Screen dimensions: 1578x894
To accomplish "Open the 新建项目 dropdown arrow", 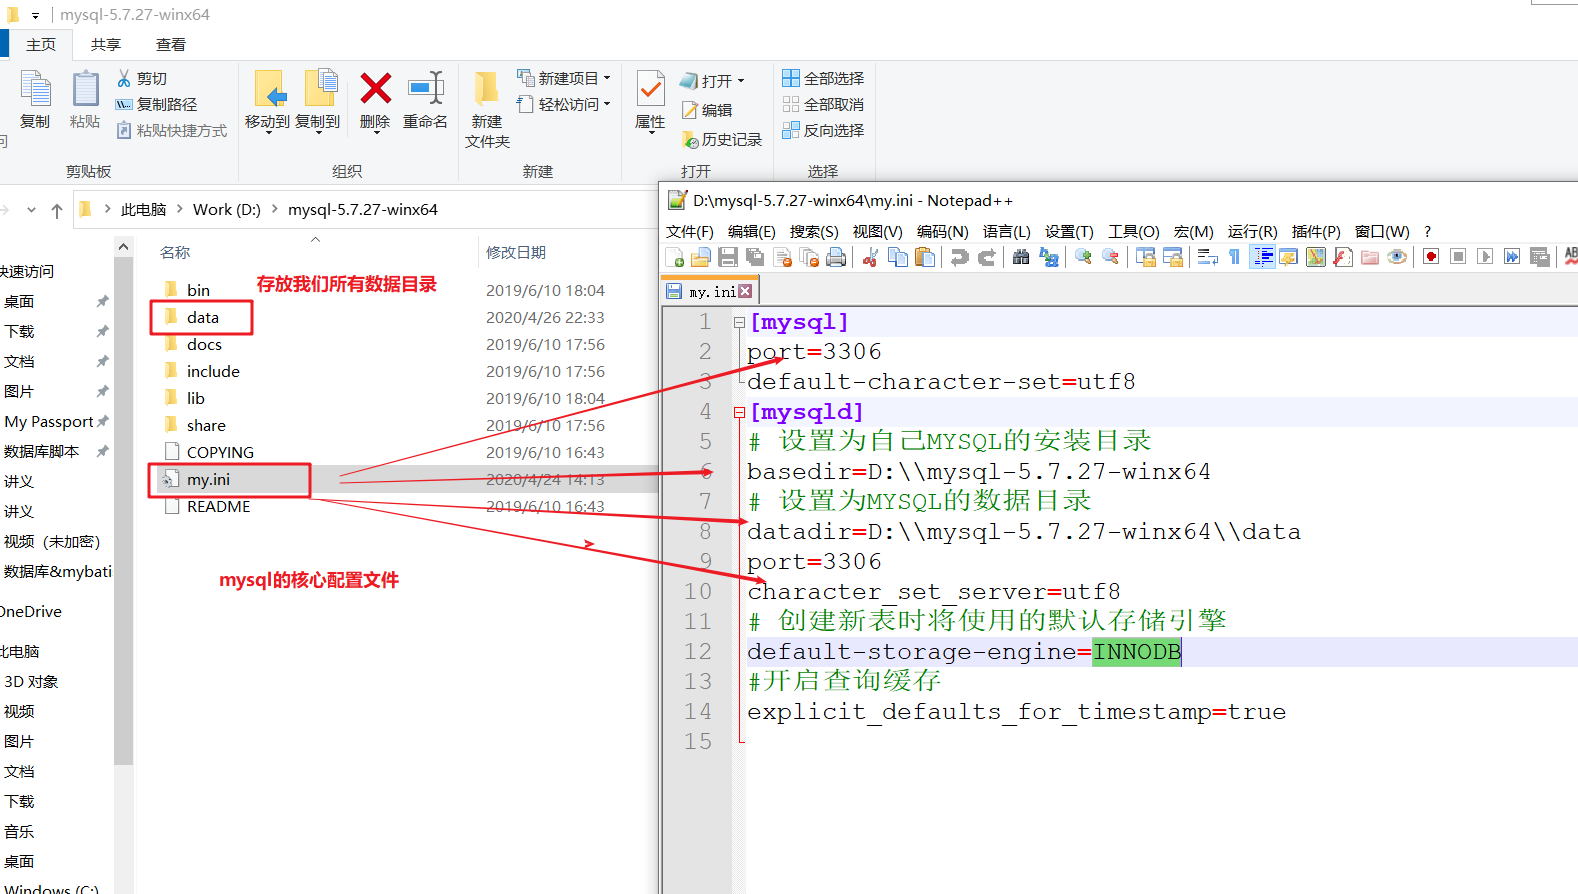I will (607, 78).
